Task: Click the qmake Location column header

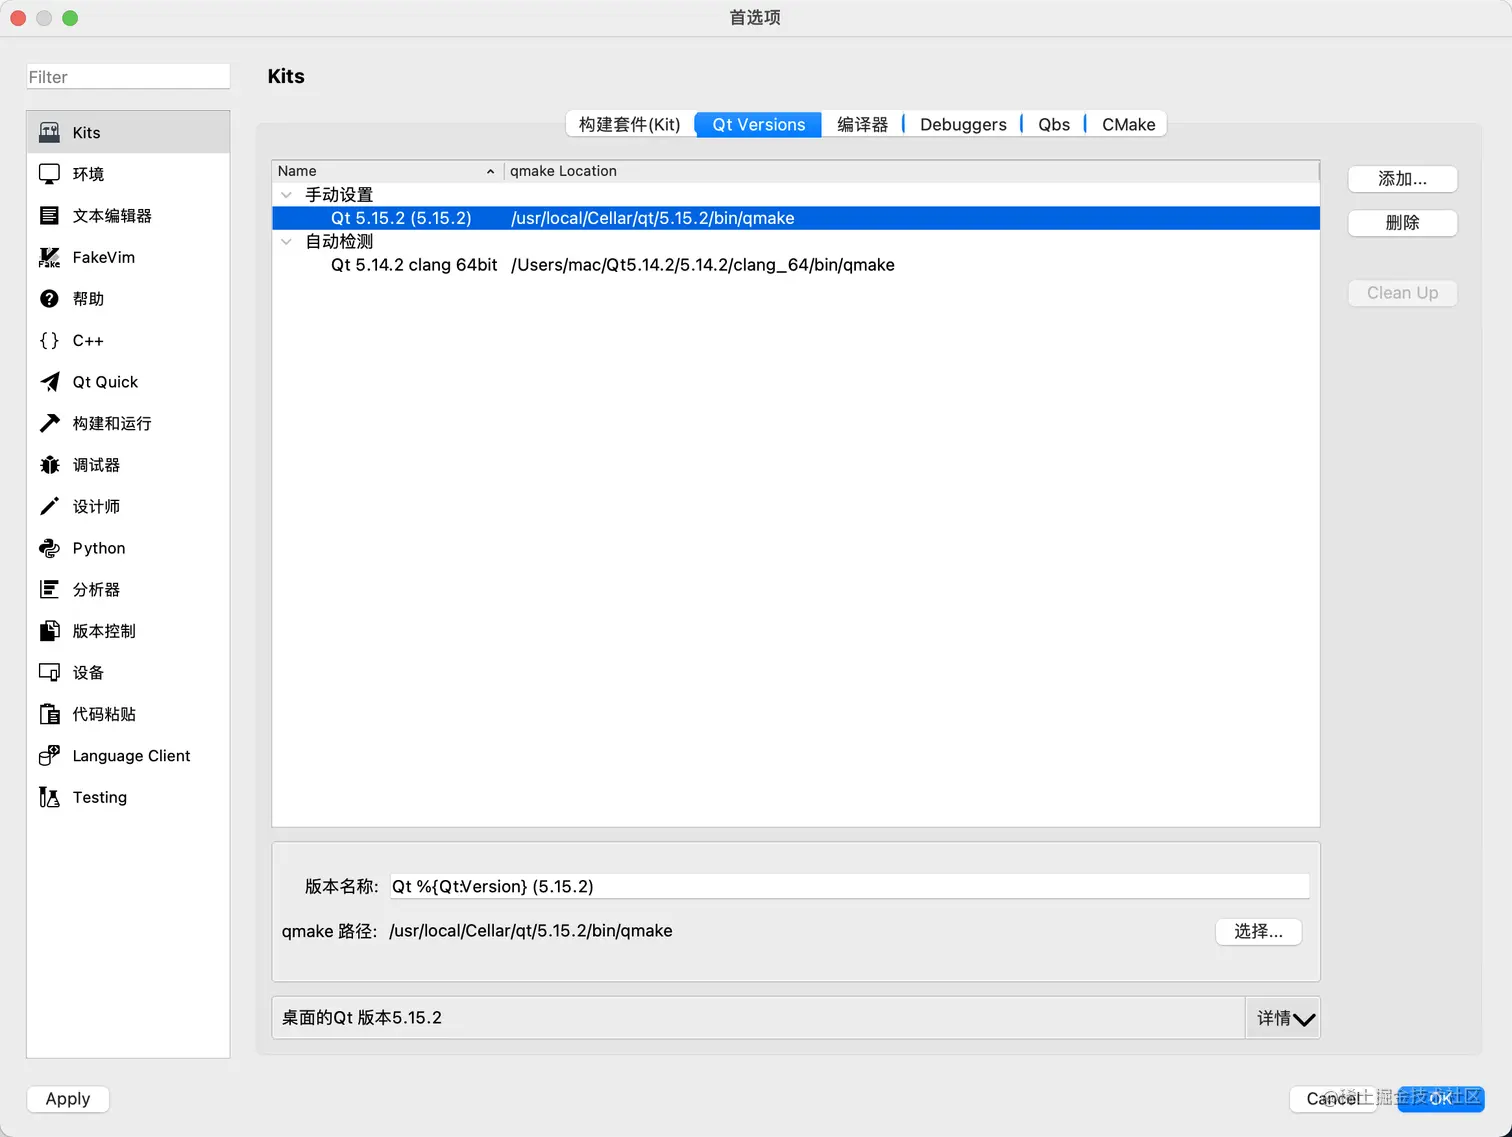Action: tap(912, 171)
